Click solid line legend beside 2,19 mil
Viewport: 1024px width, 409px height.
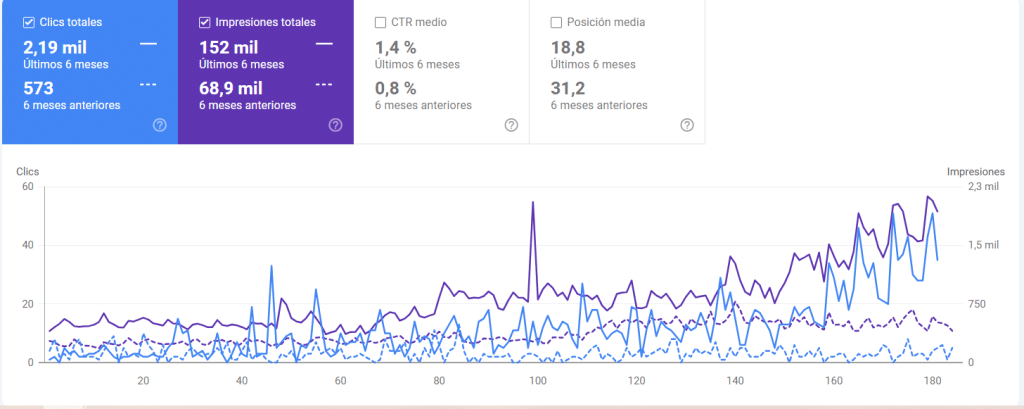point(148,44)
